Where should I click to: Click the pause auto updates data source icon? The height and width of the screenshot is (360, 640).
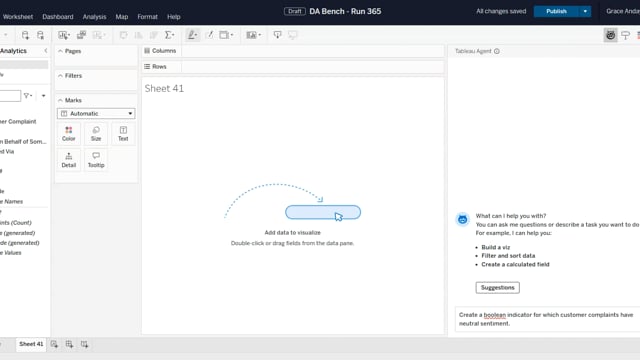pyautogui.click(x=40, y=35)
